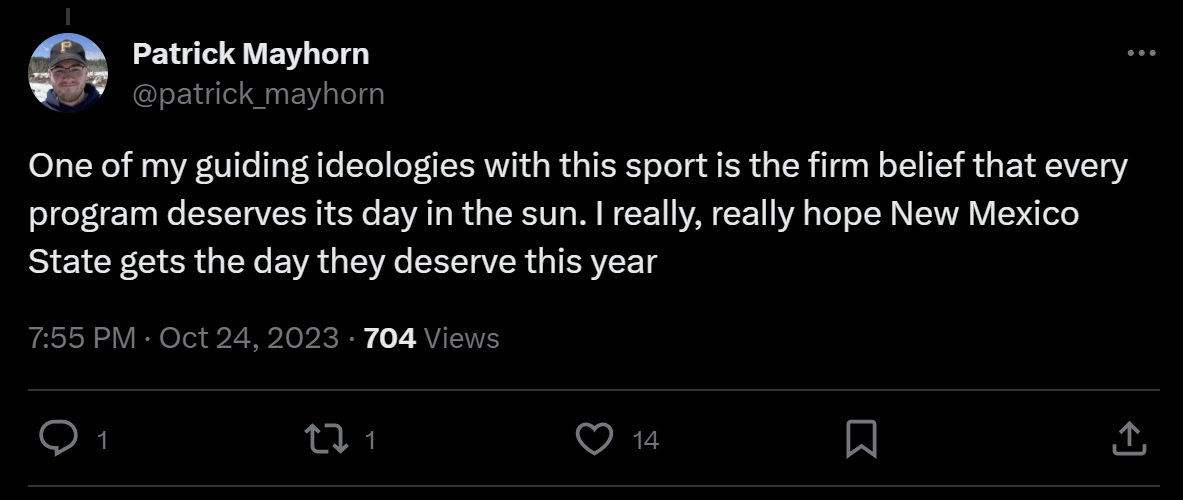This screenshot has width=1183, height=500.
Task: Click the retweet count of 1
Action: coord(370,440)
